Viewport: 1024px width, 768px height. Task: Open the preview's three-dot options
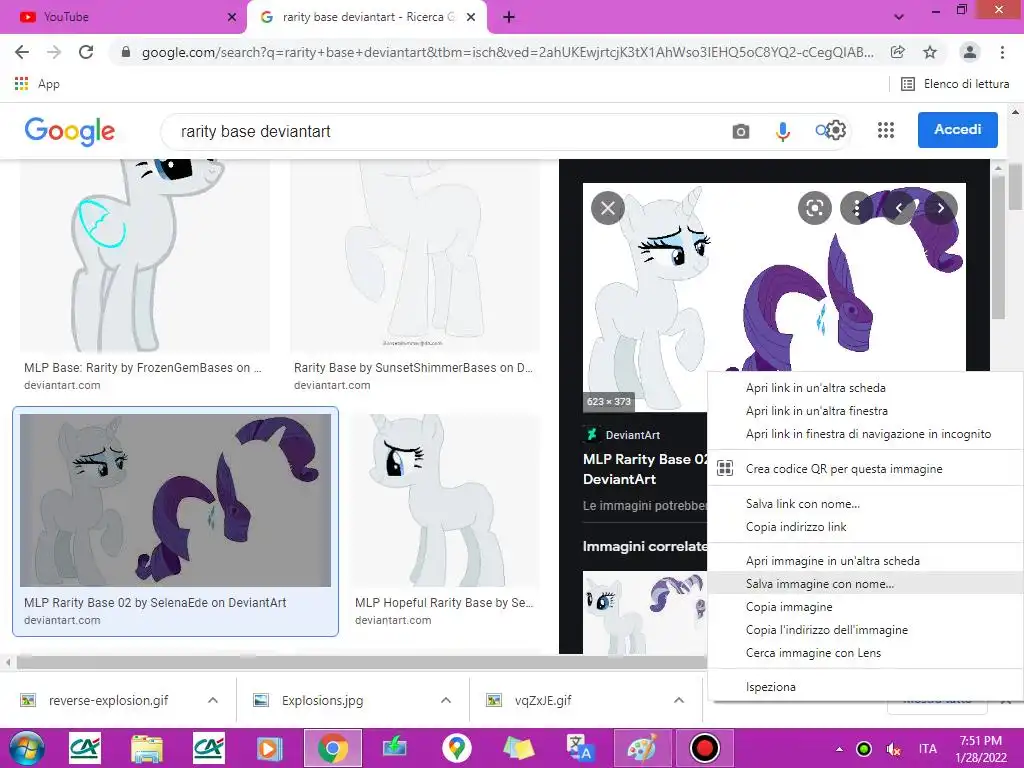(x=856, y=208)
